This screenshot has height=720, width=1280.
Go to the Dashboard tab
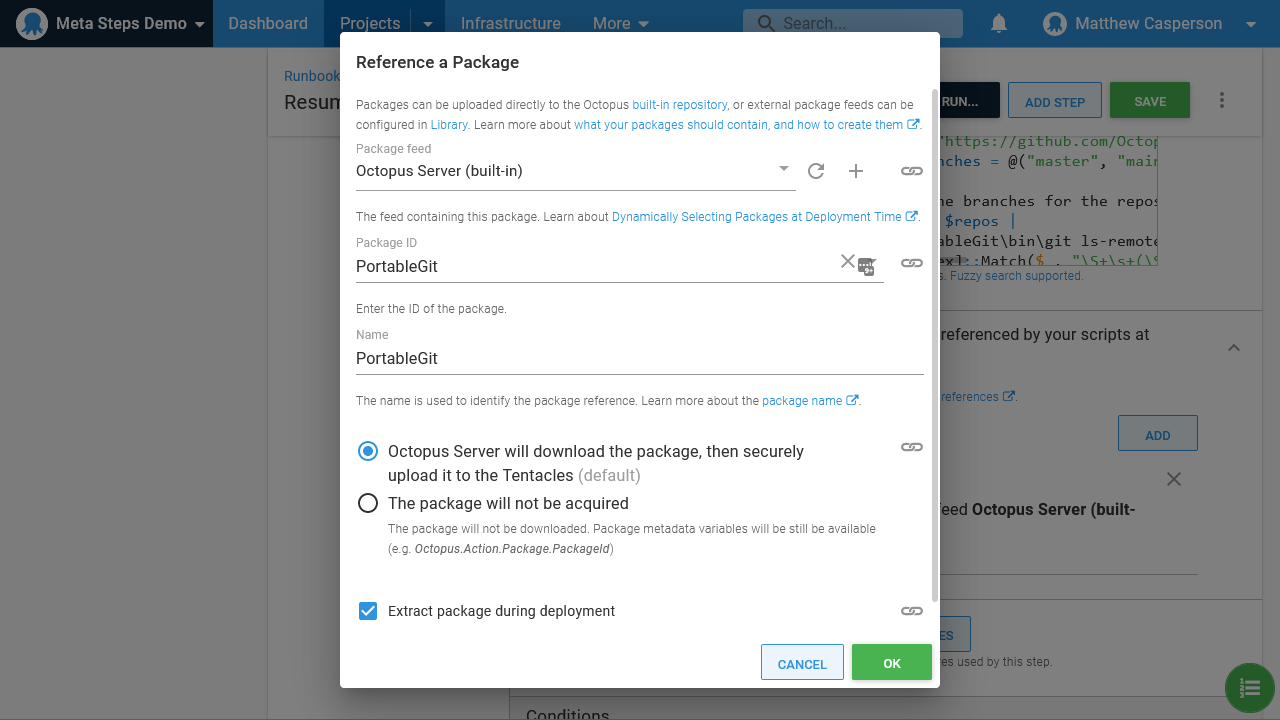coord(268,23)
